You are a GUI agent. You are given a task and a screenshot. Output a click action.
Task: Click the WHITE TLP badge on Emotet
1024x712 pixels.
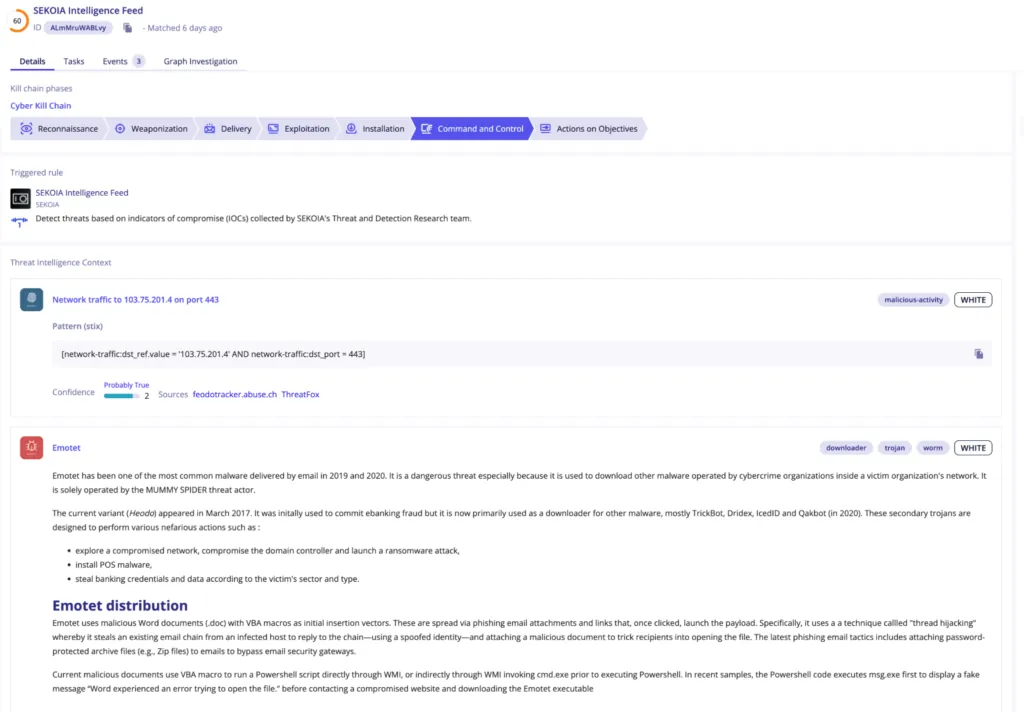tap(973, 448)
